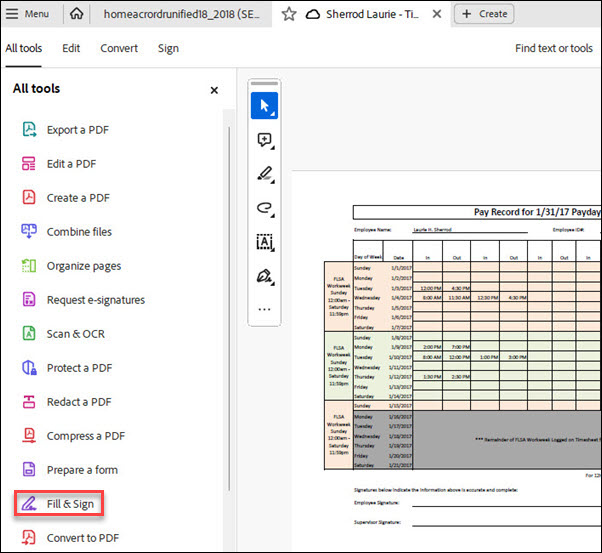Select the arrow selection tool
The height and width of the screenshot is (553, 602).
(264, 105)
